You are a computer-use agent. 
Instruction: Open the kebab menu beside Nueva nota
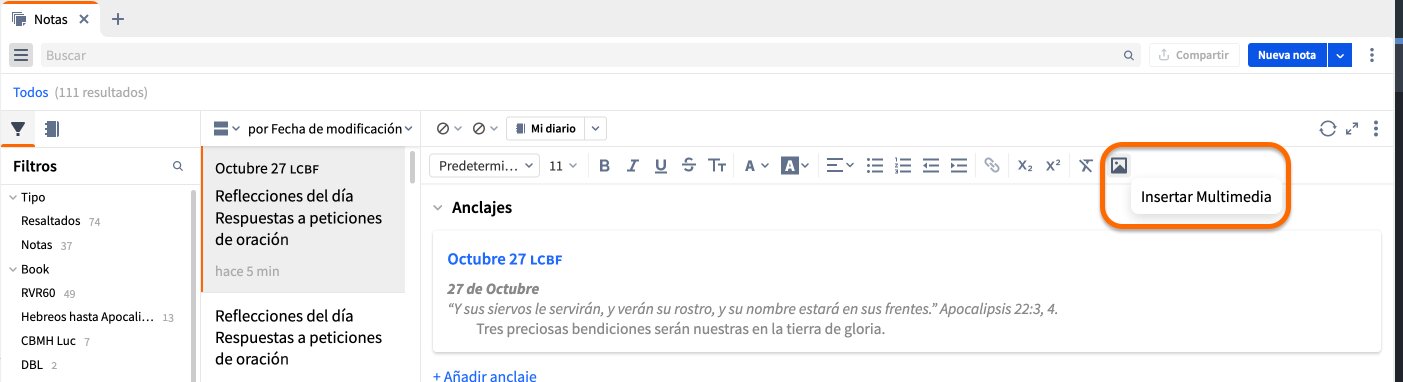[1372, 55]
